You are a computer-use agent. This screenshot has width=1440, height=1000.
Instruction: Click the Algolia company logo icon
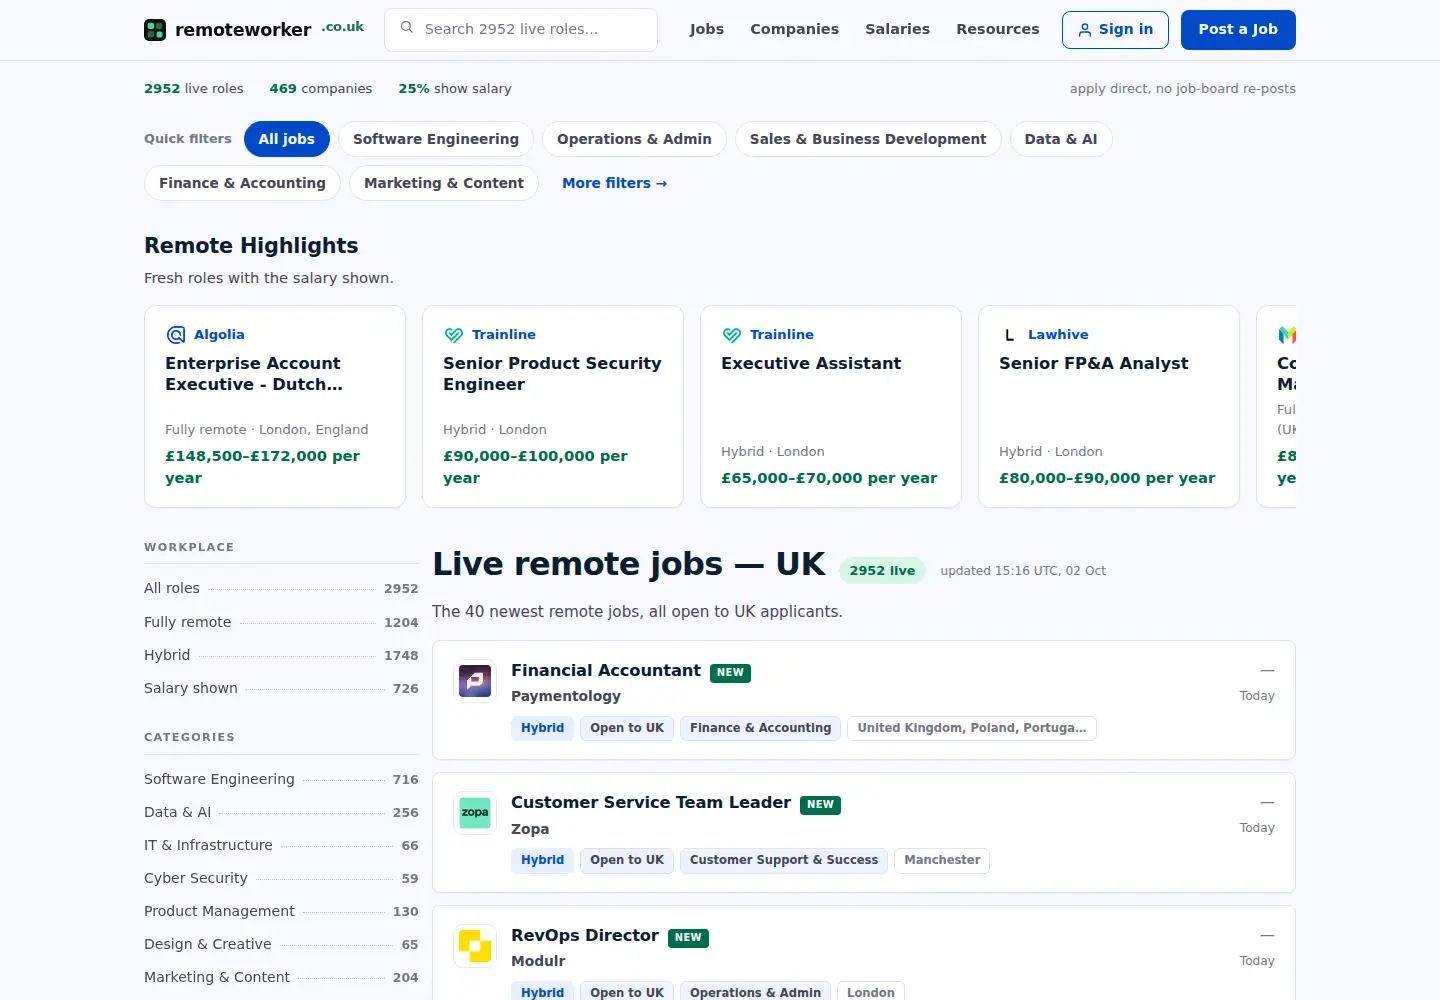click(x=176, y=335)
